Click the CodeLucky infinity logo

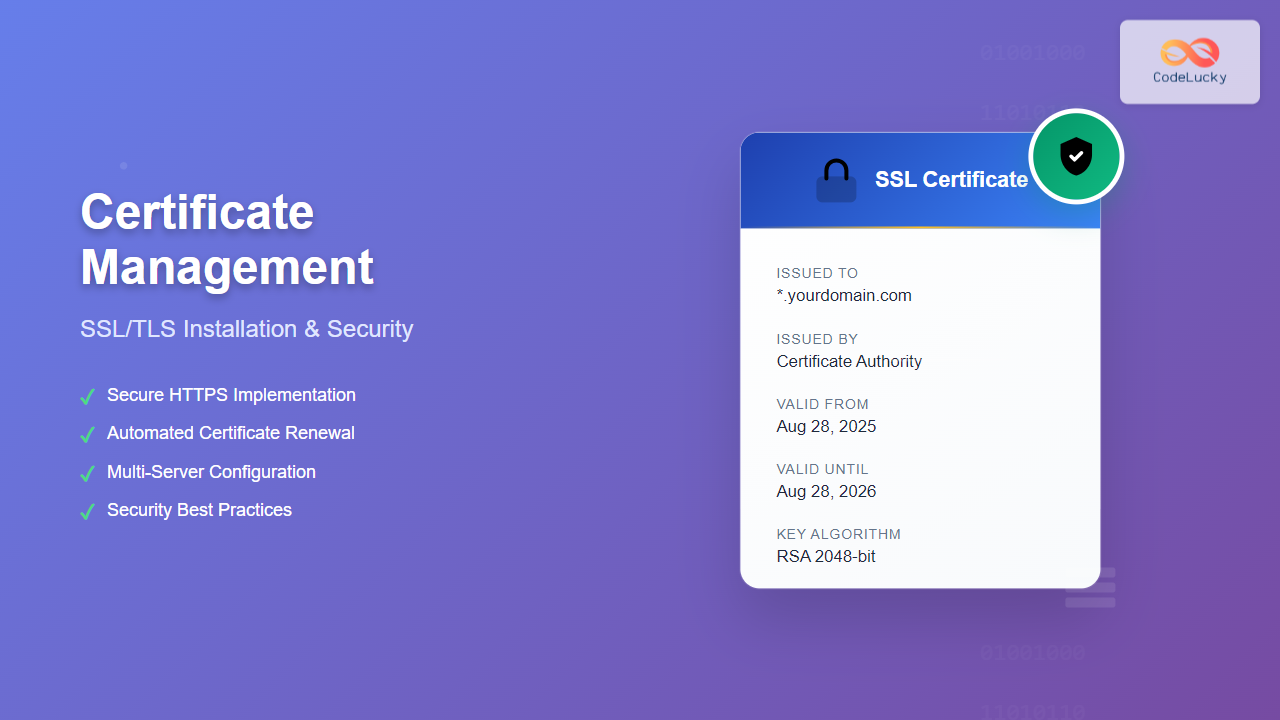tap(1189, 52)
